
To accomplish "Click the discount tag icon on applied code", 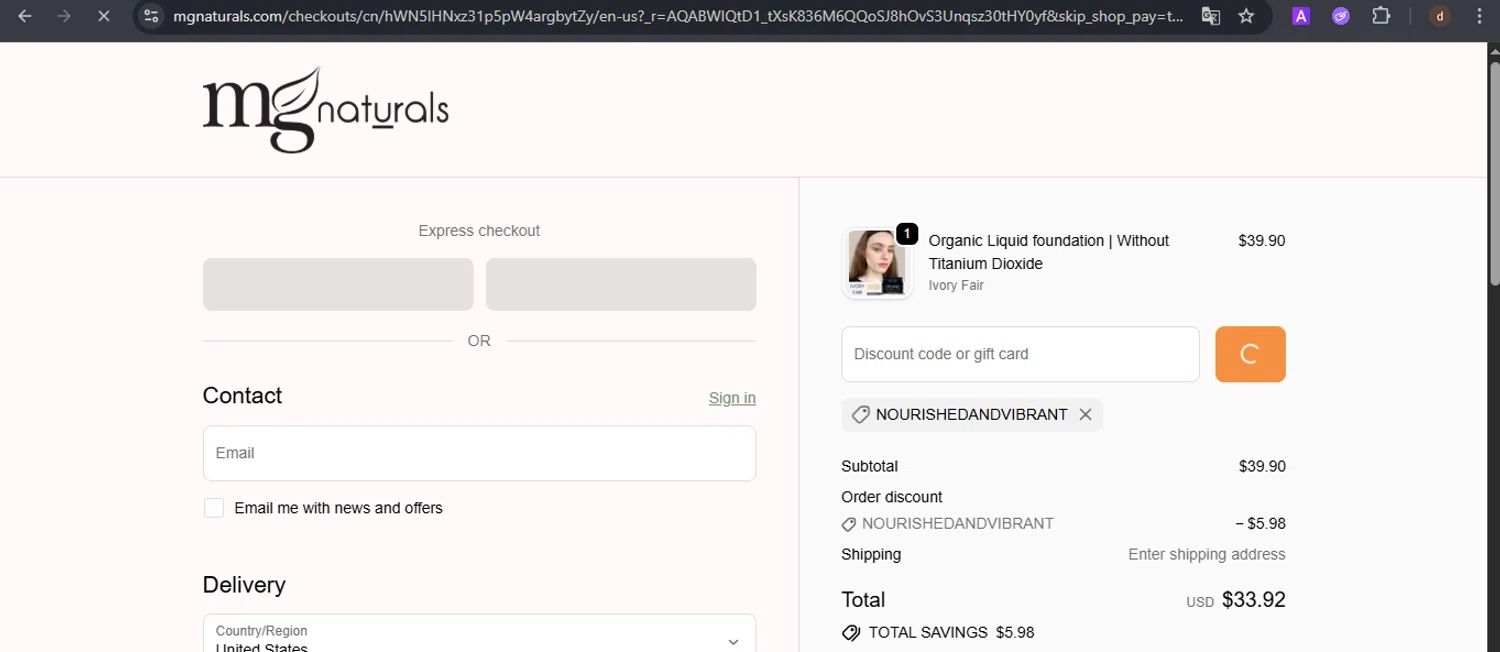I will tap(860, 414).
